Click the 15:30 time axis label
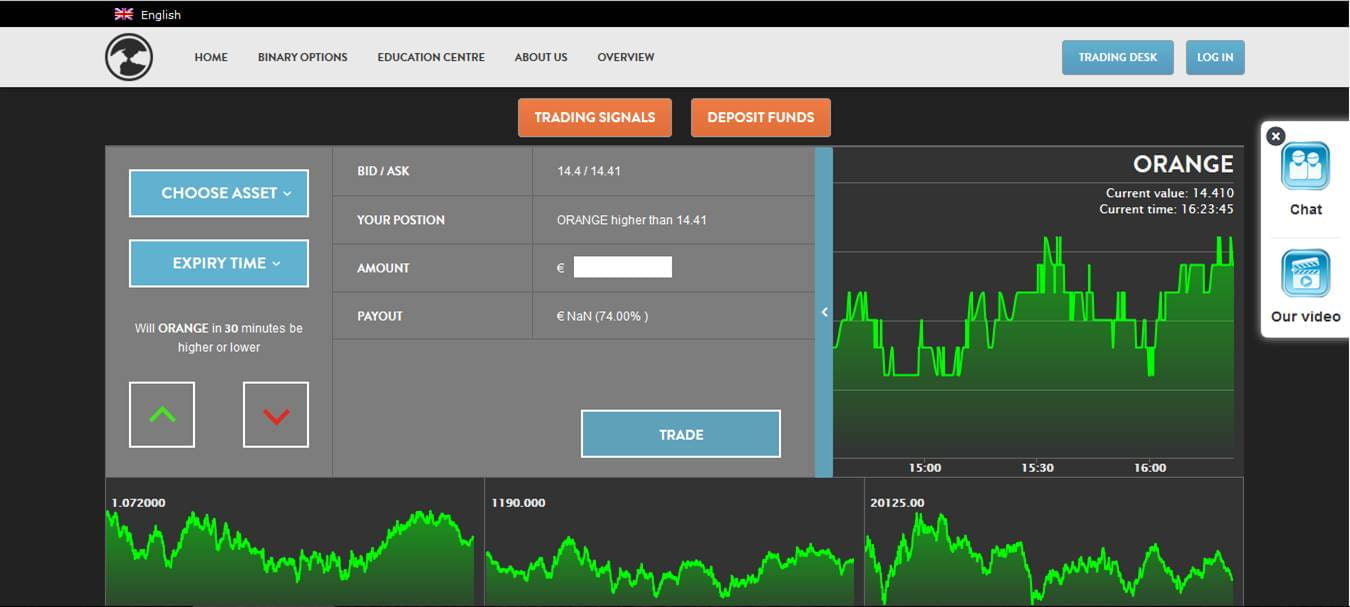Image resolution: width=1350 pixels, height=607 pixels. 1037,468
